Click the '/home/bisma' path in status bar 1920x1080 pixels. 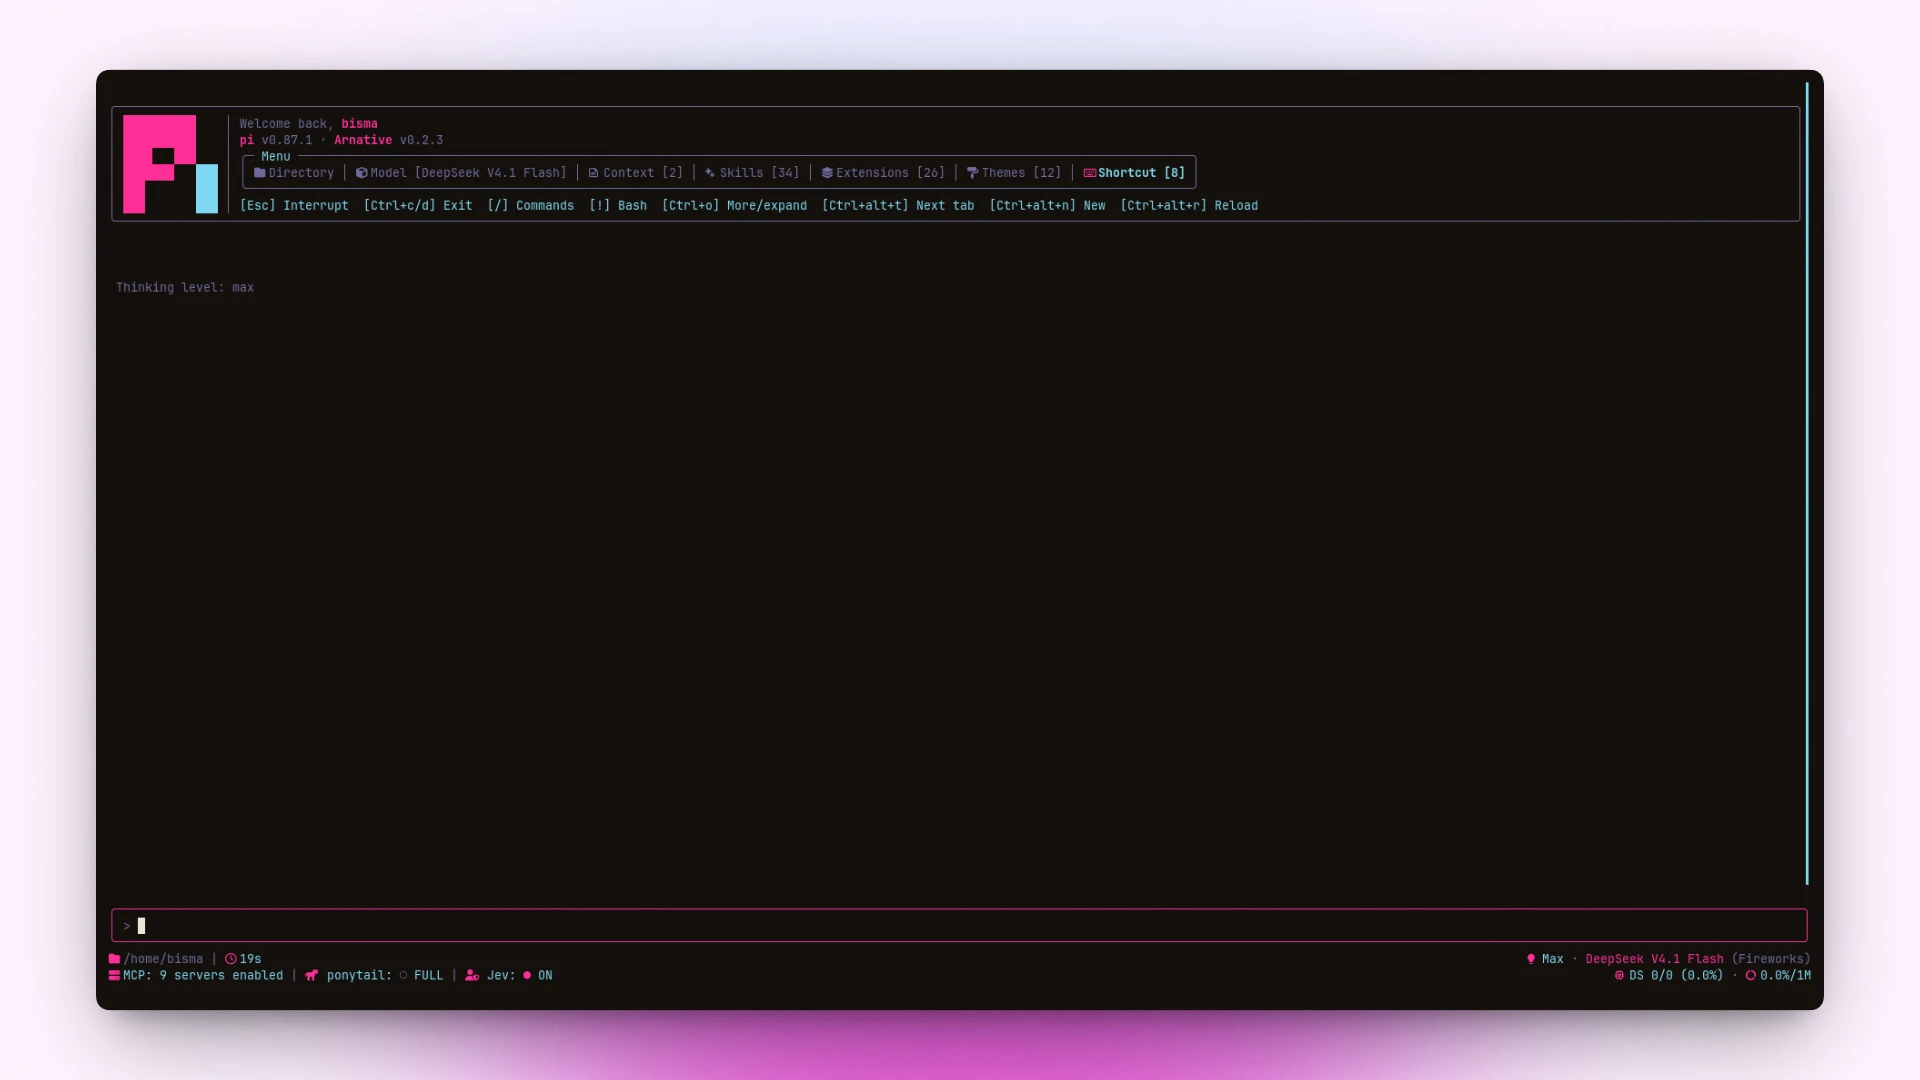coord(163,959)
